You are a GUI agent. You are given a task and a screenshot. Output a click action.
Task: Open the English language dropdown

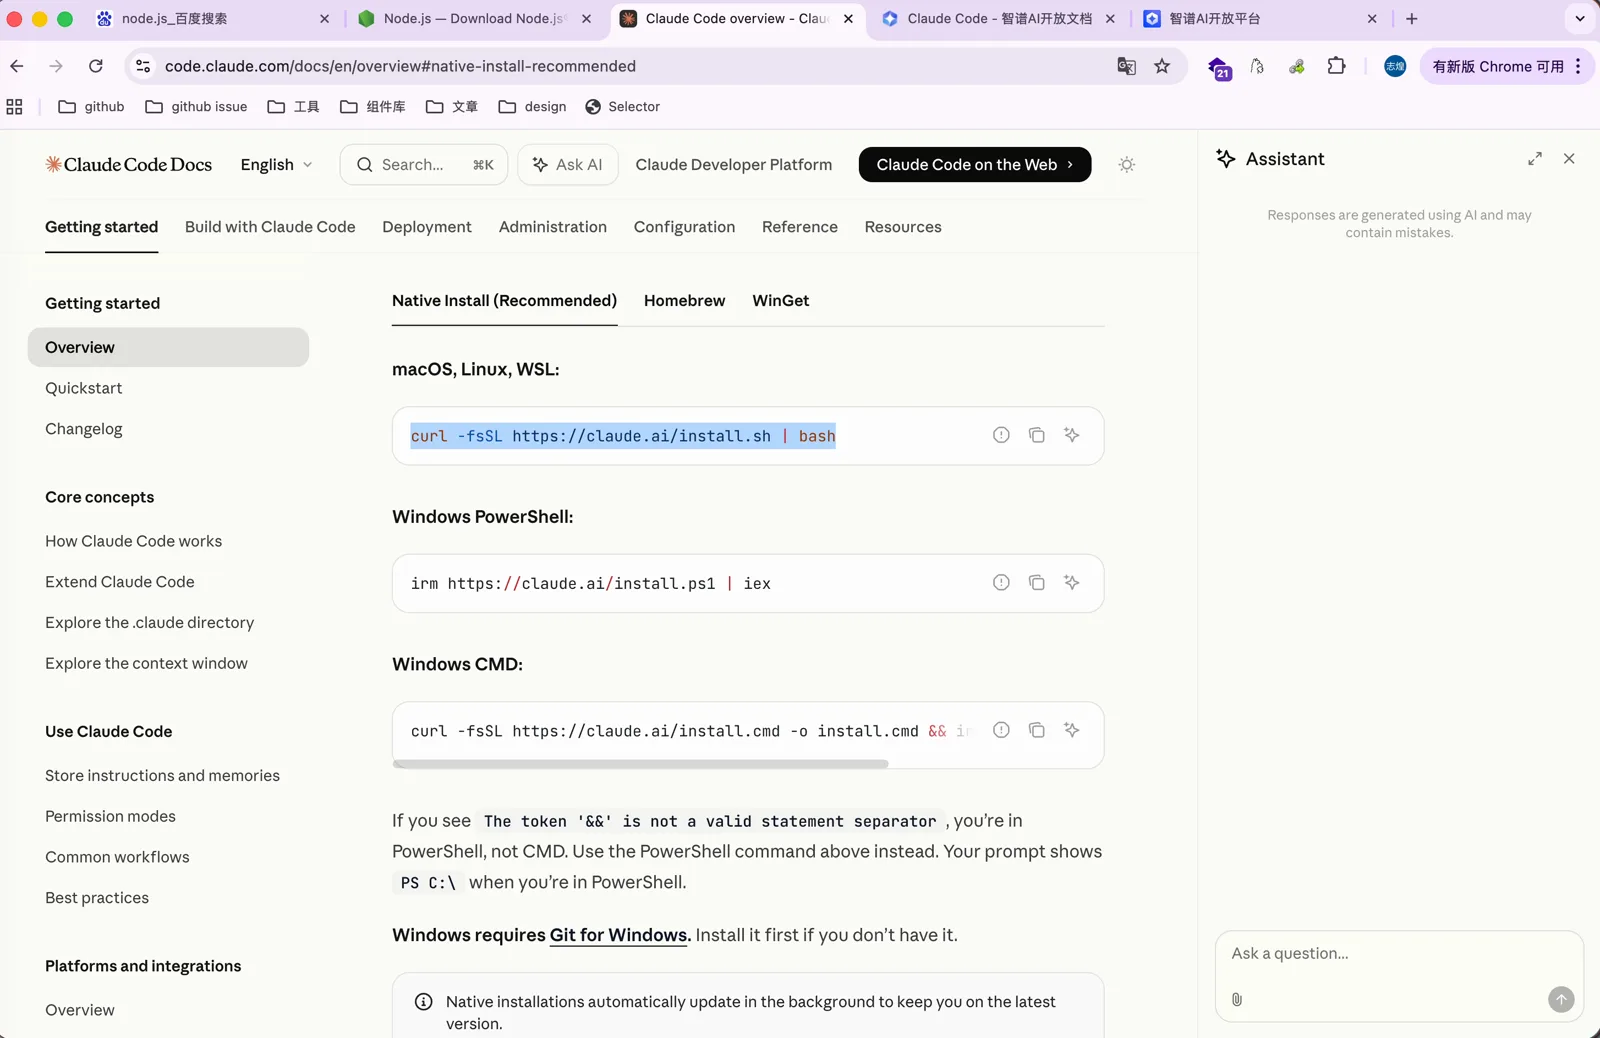tap(277, 165)
